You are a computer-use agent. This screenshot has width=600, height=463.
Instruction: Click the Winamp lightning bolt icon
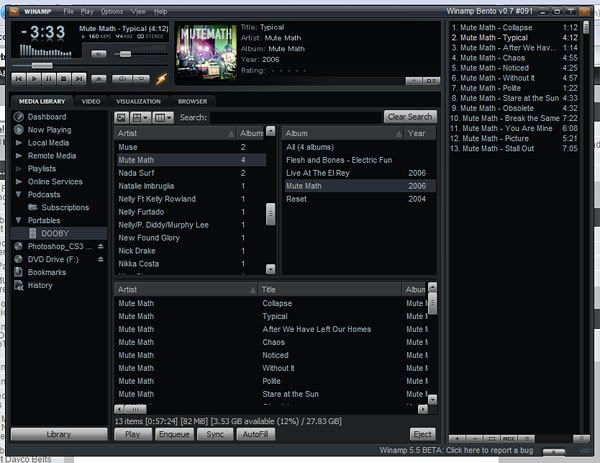(x=162, y=79)
